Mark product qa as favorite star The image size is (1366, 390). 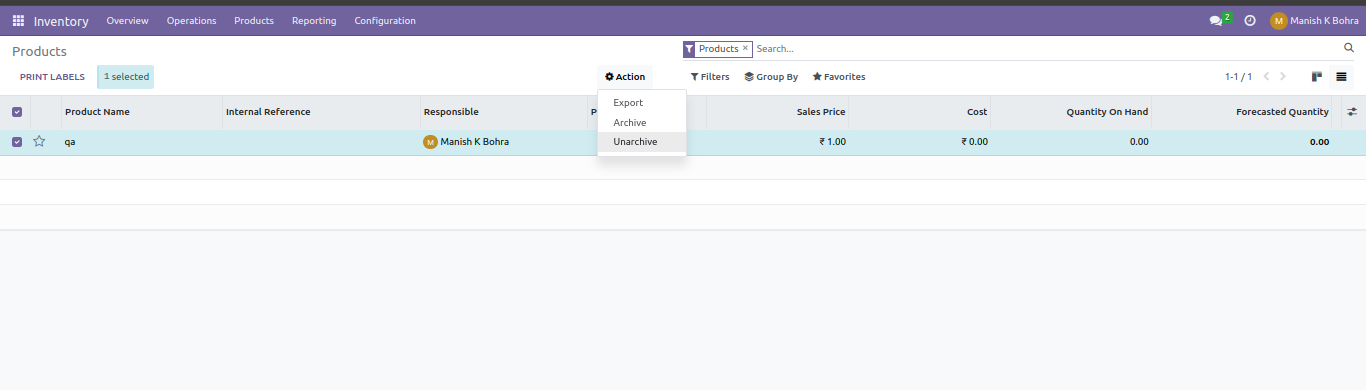click(39, 142)
